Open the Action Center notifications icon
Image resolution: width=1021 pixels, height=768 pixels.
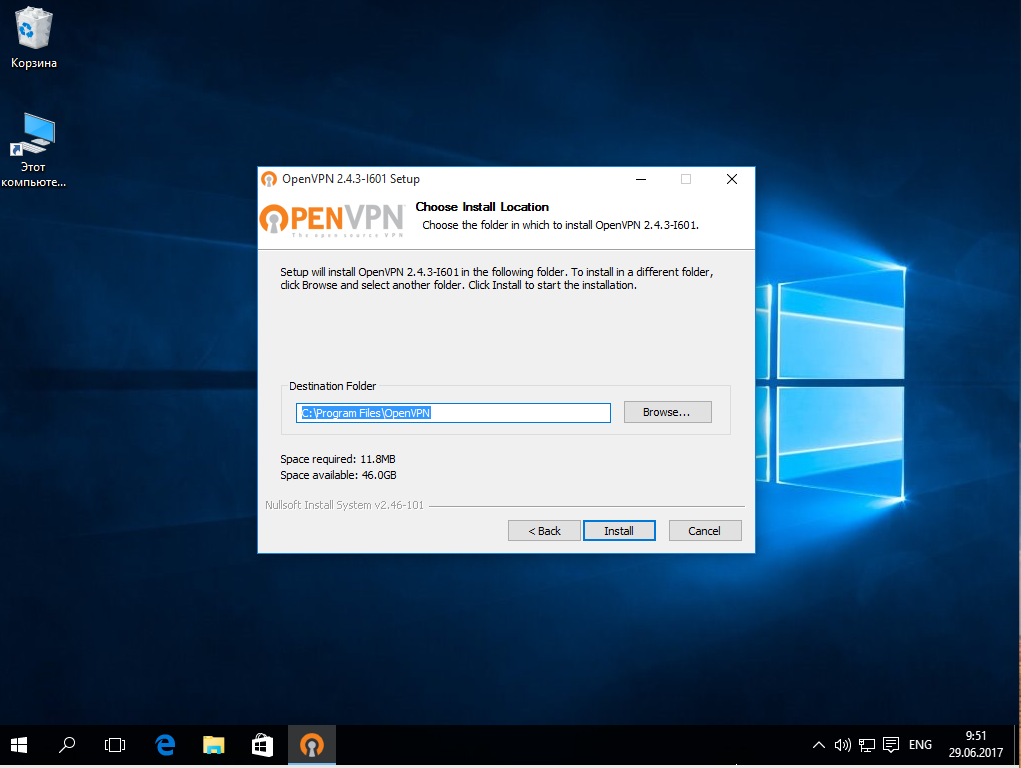[x=891, y=745]
